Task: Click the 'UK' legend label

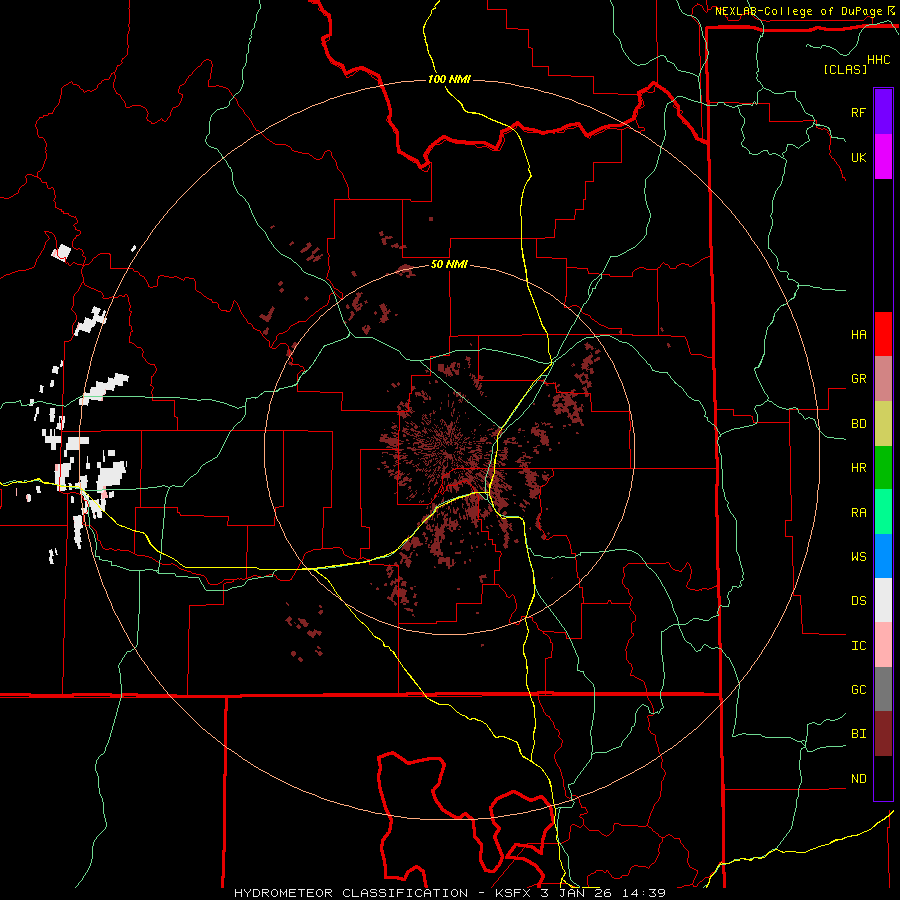Action: (858, 157)
